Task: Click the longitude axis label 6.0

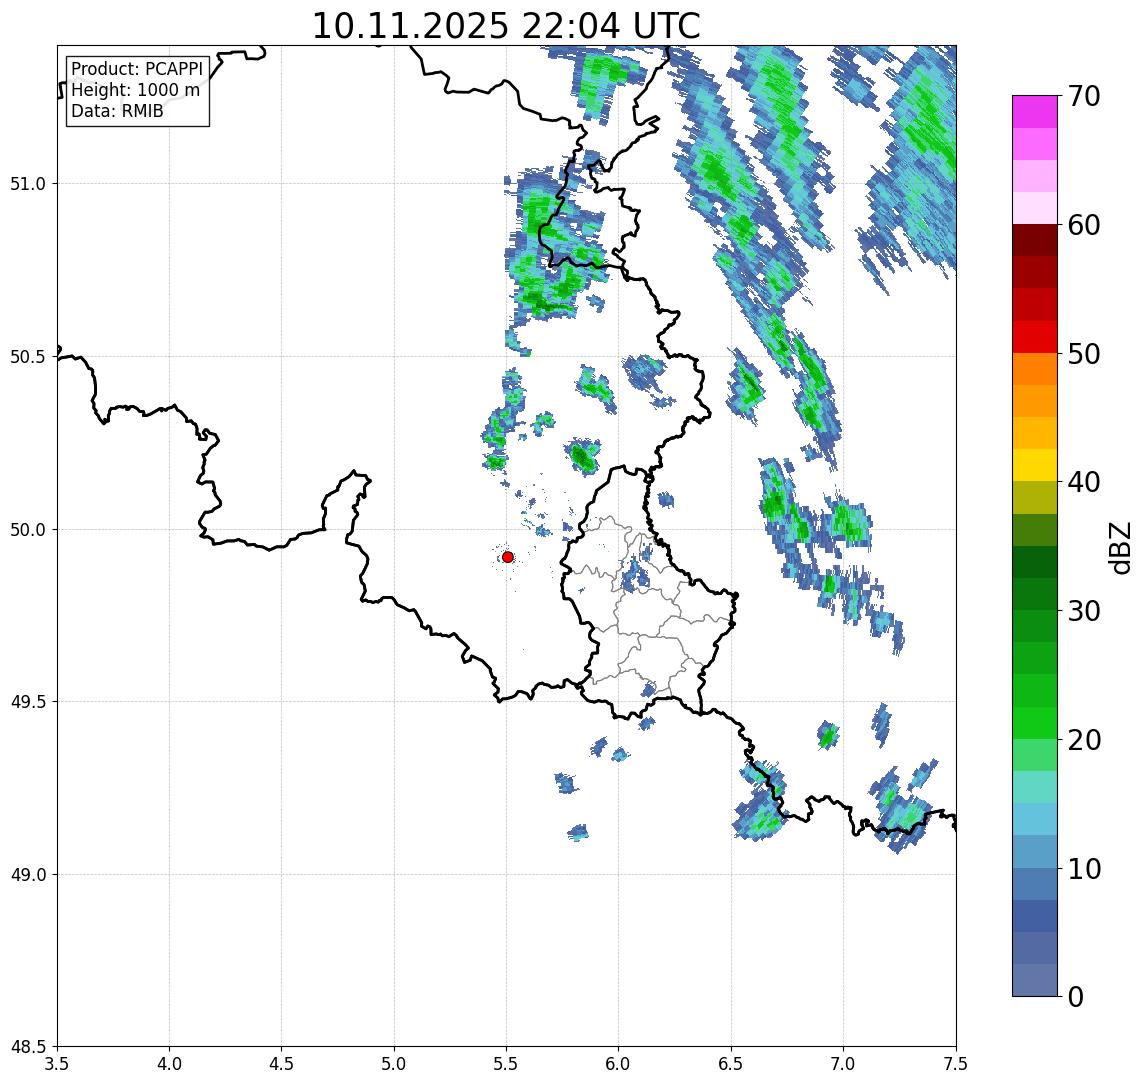Action: 619,1064
